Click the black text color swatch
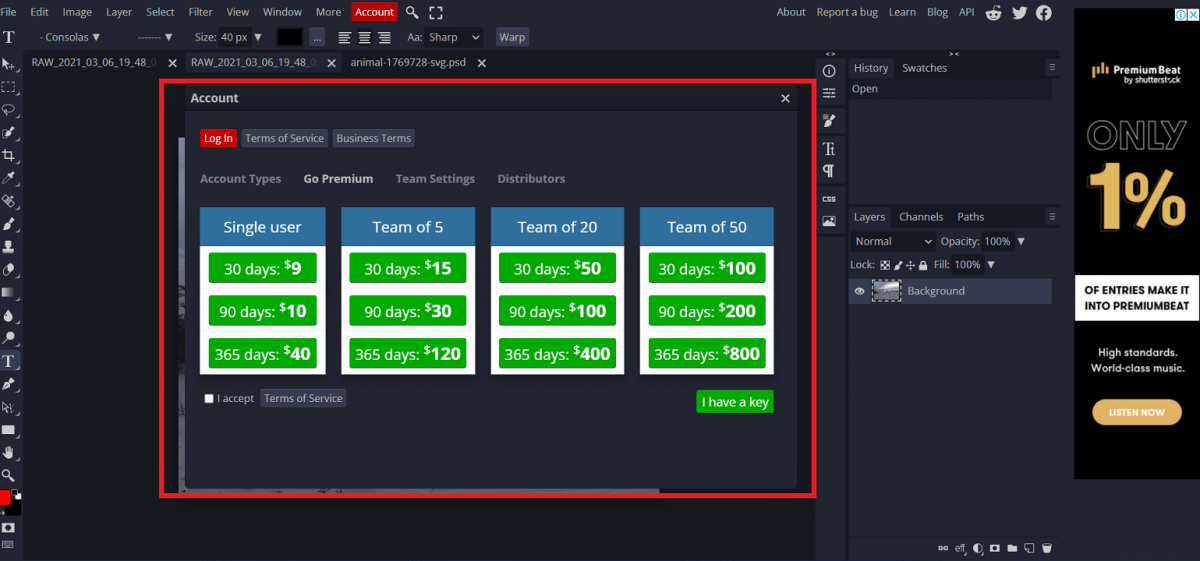1200x561 pixels. 289,37
